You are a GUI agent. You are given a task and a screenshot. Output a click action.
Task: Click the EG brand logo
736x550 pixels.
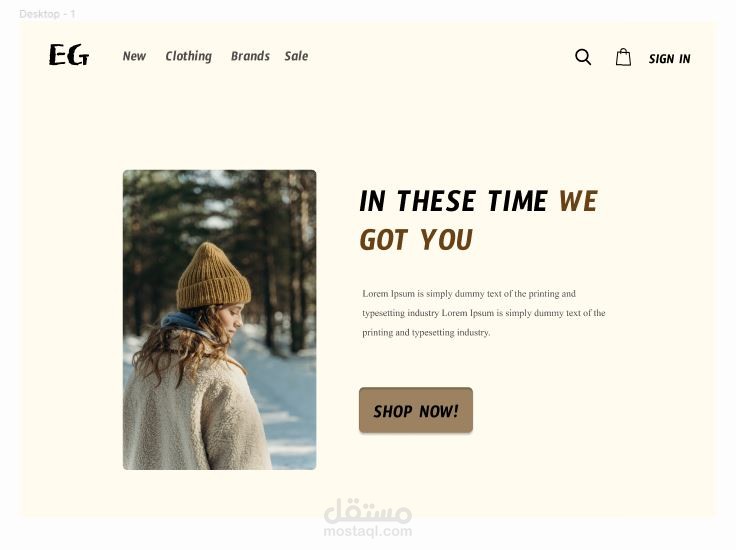pyautogui.click(x=69, y=54)
